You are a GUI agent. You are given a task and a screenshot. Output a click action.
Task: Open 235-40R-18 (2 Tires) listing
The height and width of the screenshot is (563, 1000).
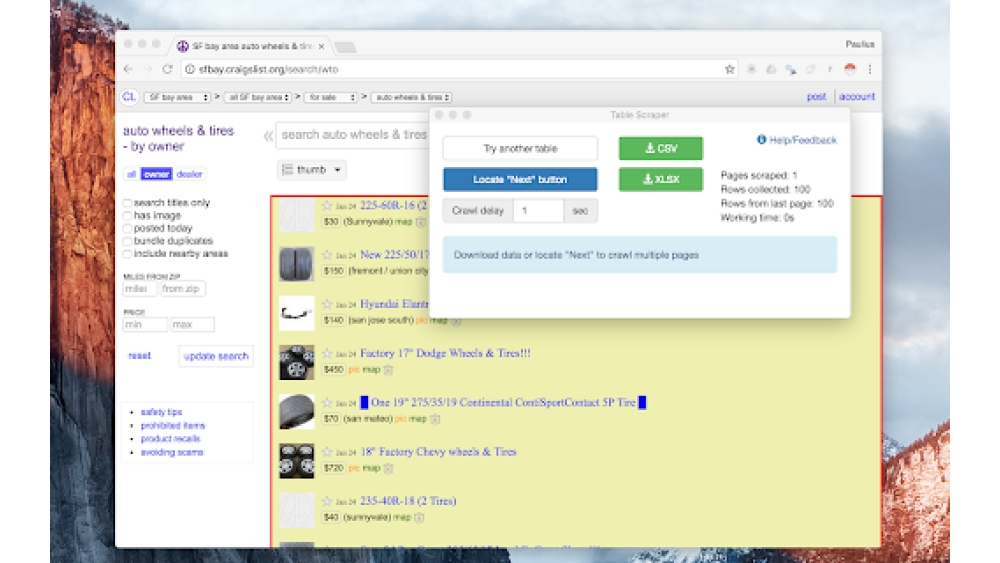click(408, 501)
